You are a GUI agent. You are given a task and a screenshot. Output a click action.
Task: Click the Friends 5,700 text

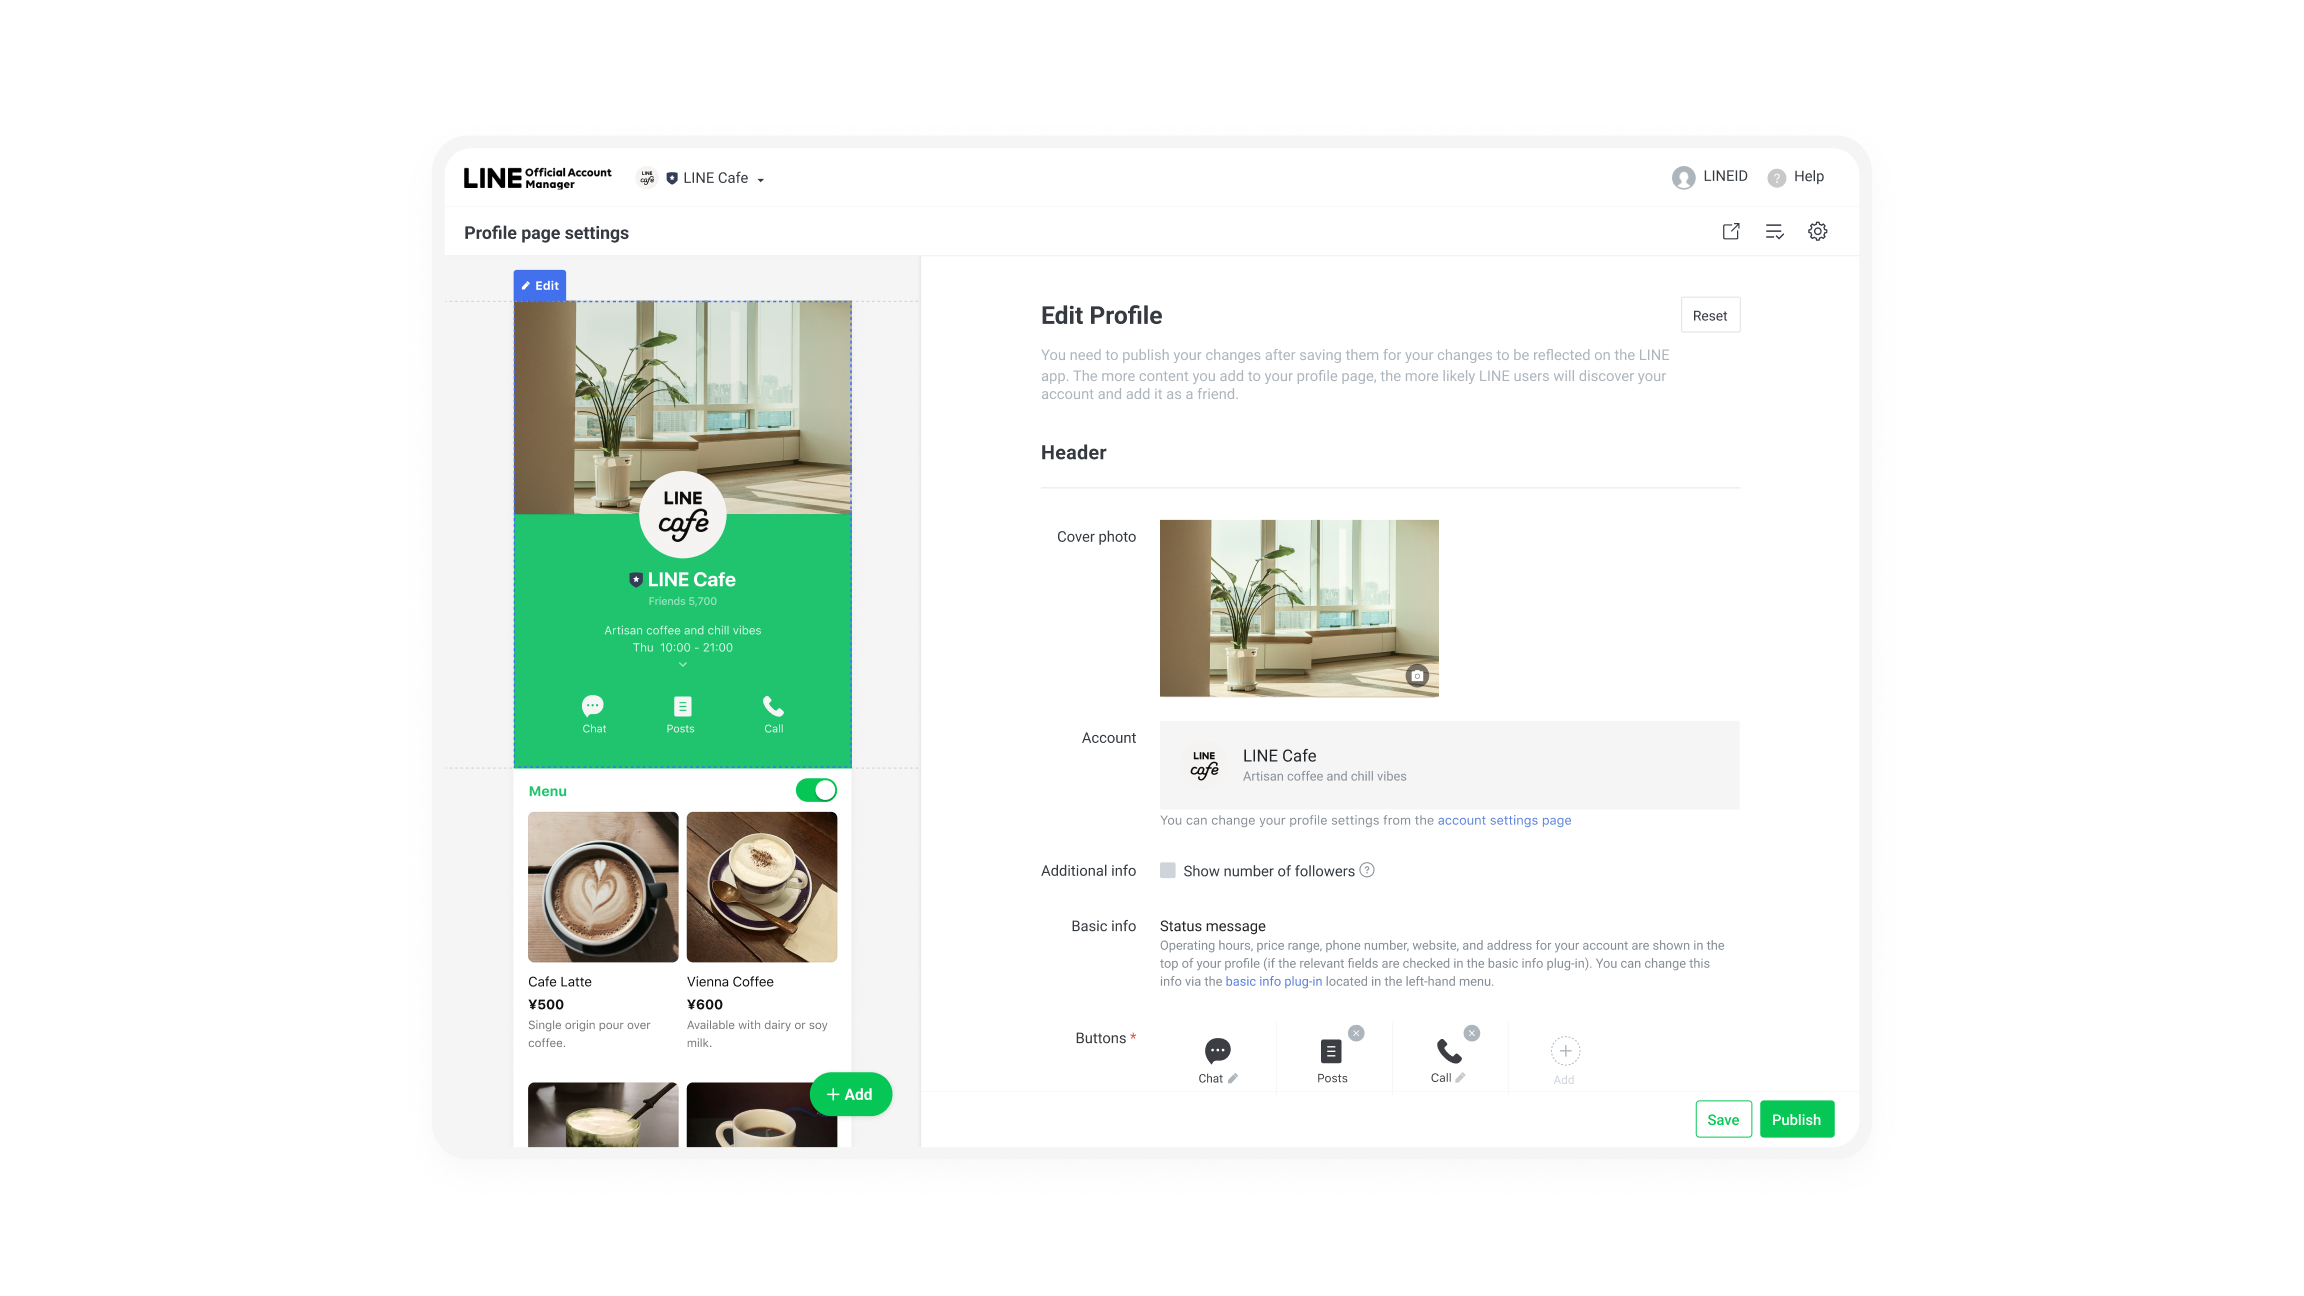click(682, 601)
